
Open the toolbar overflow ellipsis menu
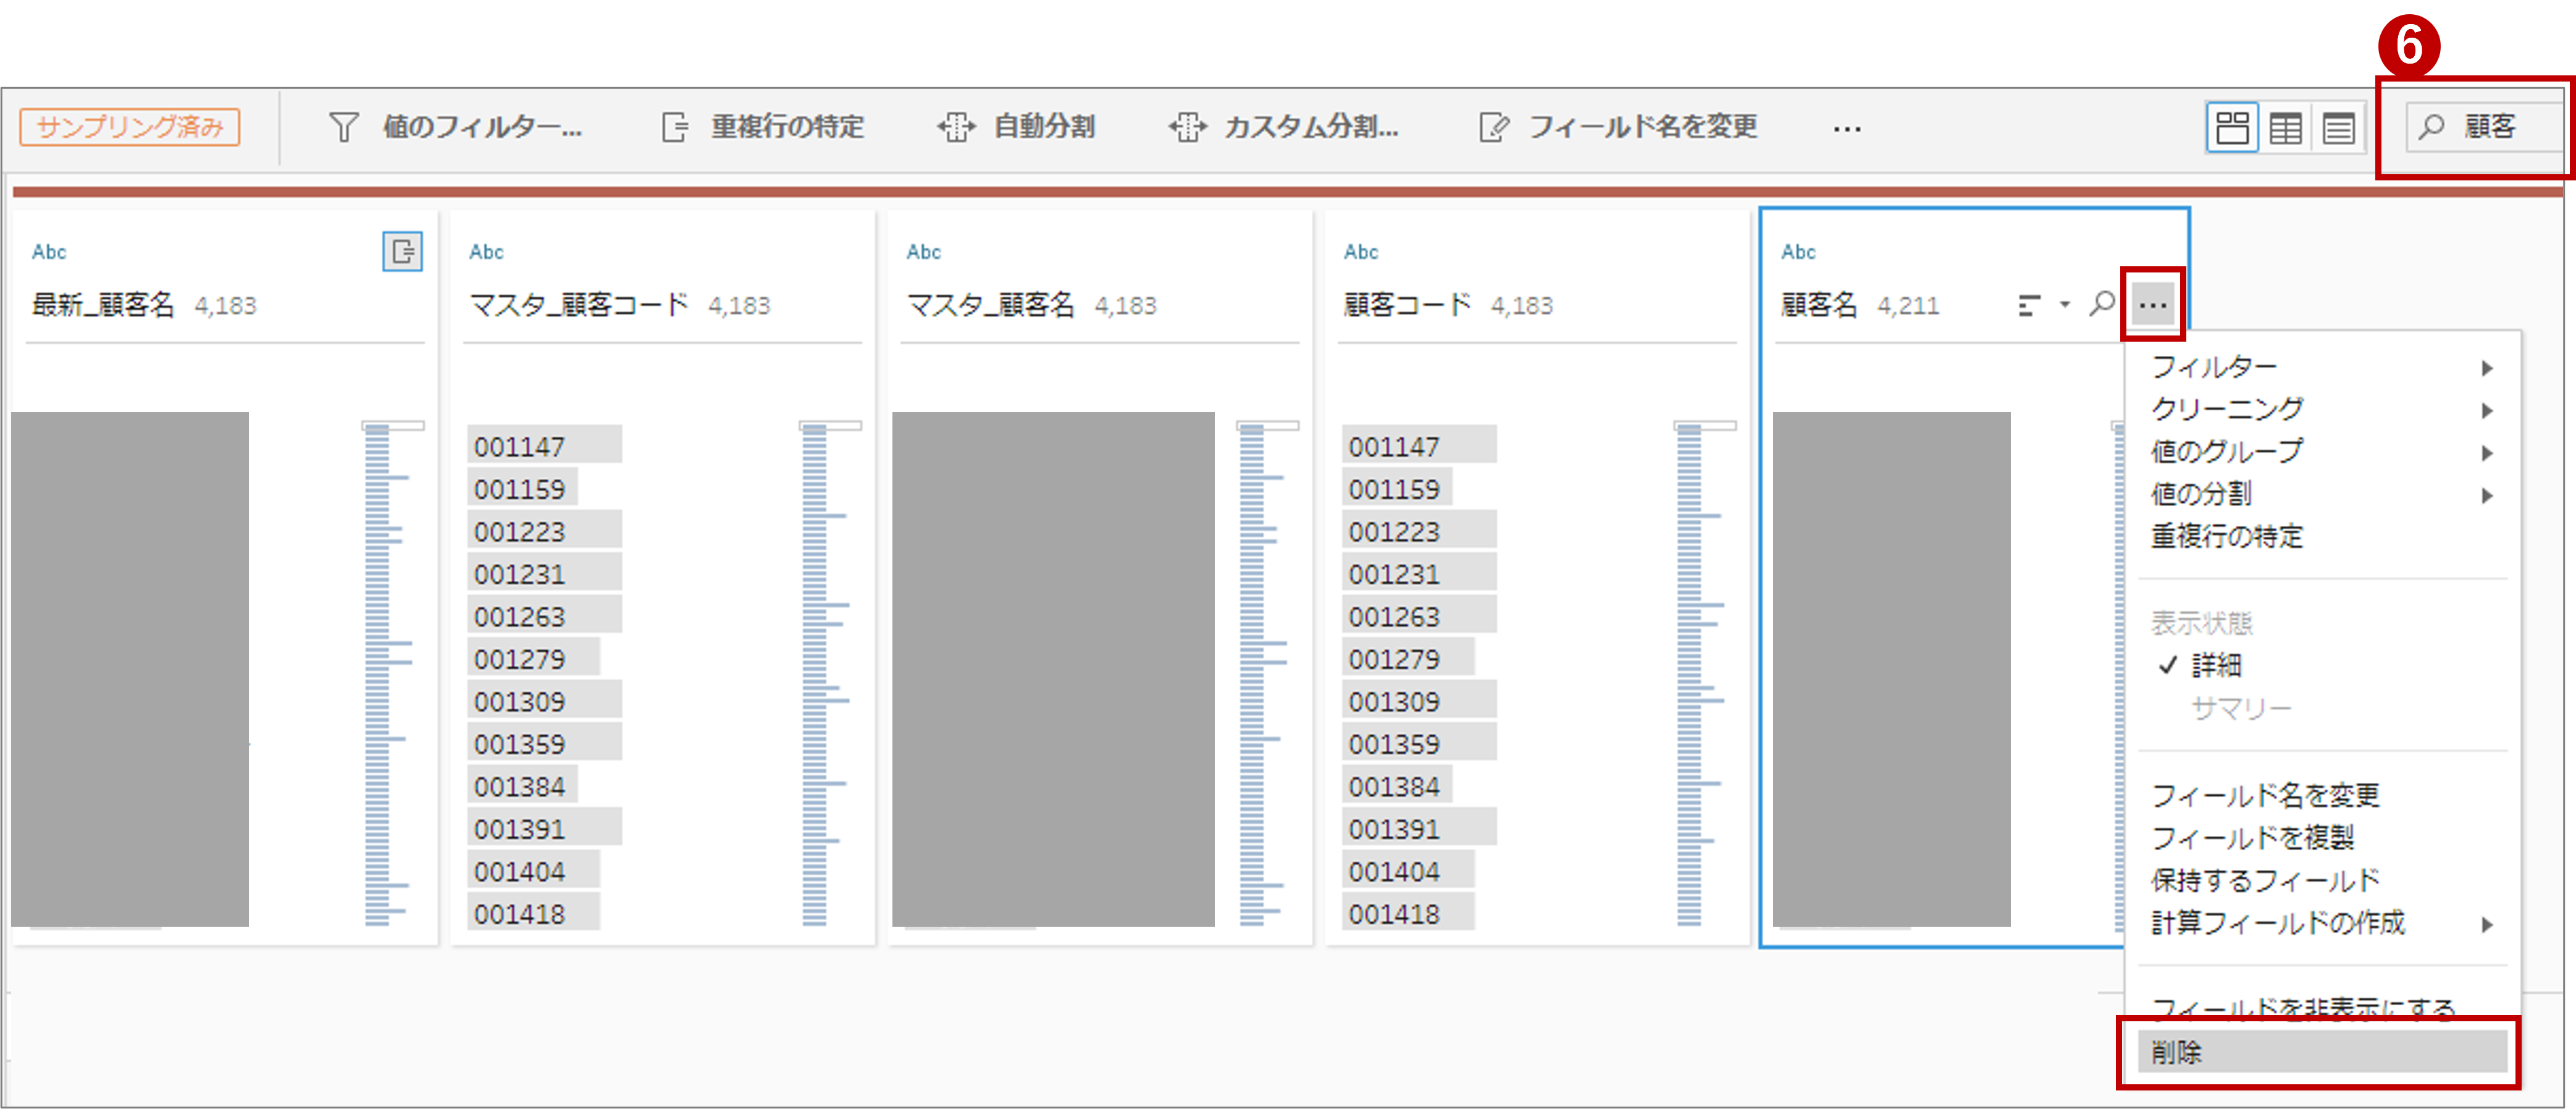[x=1847, y=129]
